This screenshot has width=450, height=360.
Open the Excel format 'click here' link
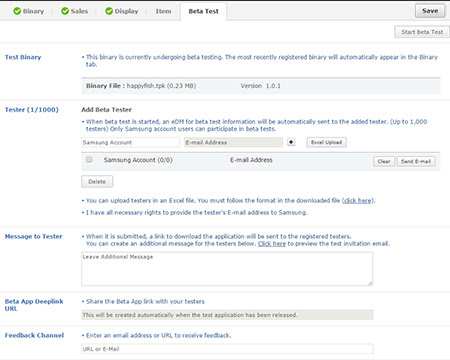click(x=357, y=201)
